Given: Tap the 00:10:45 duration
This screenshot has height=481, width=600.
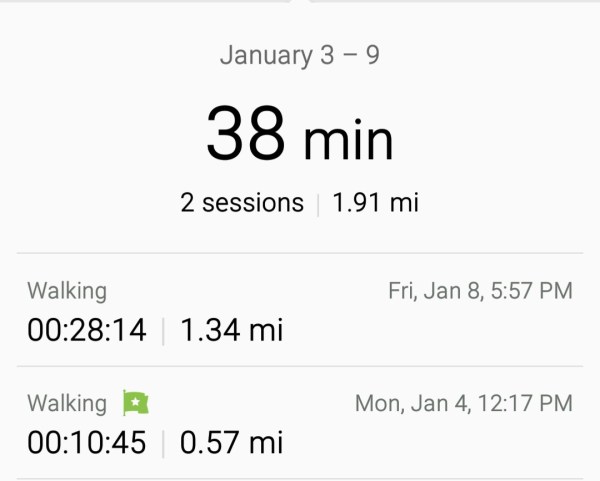Looking at the screenshot, I should 86,442.
